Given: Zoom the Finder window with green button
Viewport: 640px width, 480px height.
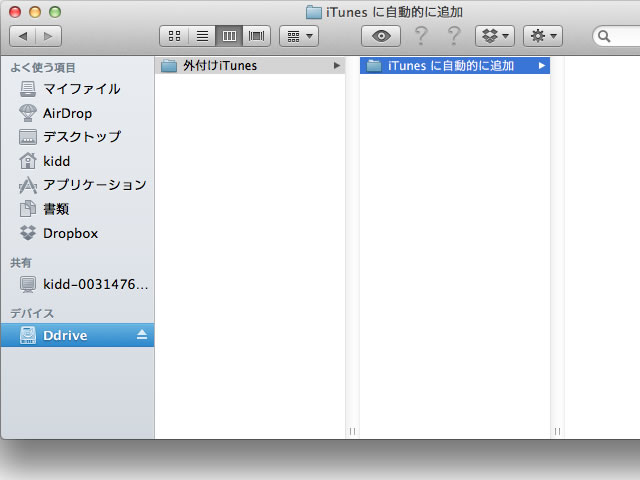Looking at the screenshot, I should 55,12.
